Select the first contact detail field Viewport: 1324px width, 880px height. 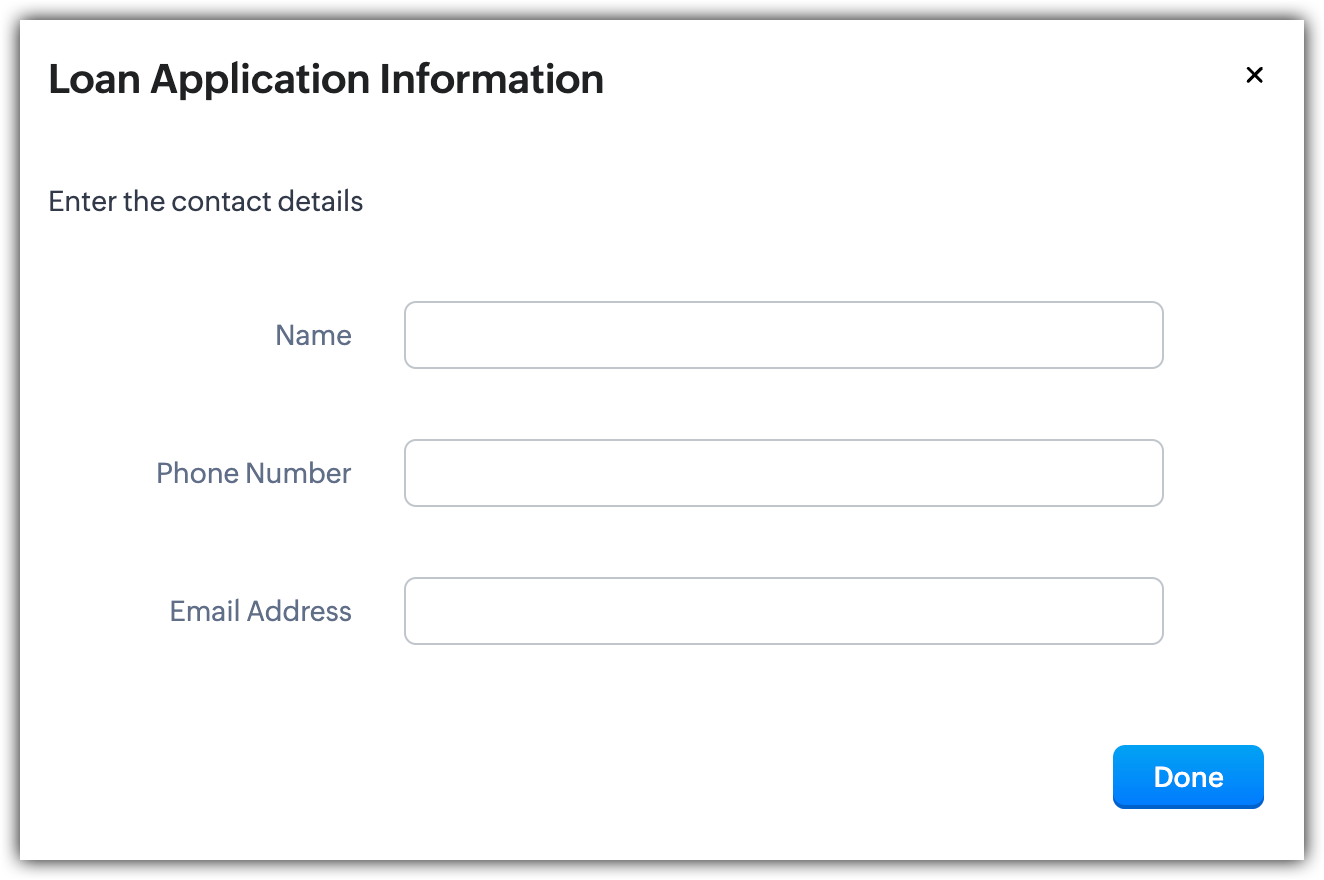pos(783,335)
